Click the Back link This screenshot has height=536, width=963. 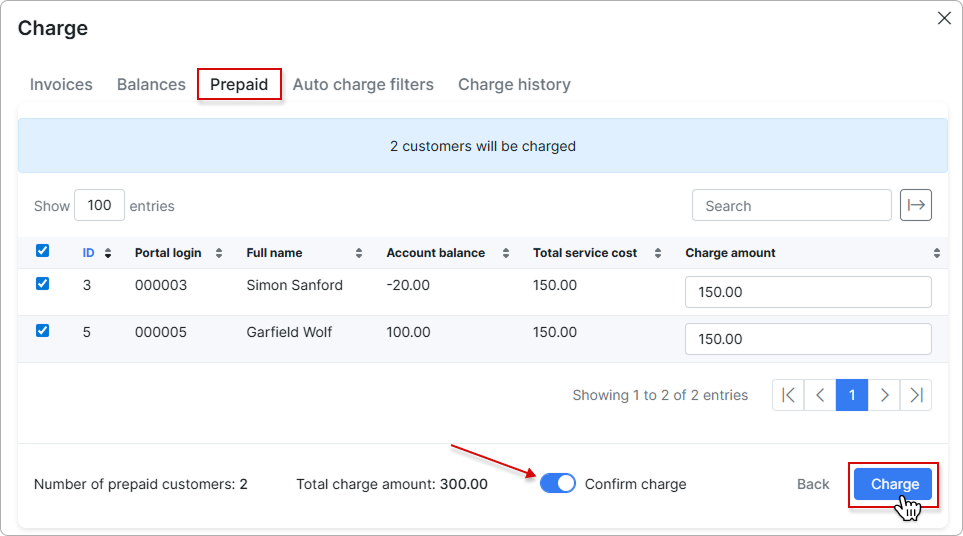pos(813,484)
